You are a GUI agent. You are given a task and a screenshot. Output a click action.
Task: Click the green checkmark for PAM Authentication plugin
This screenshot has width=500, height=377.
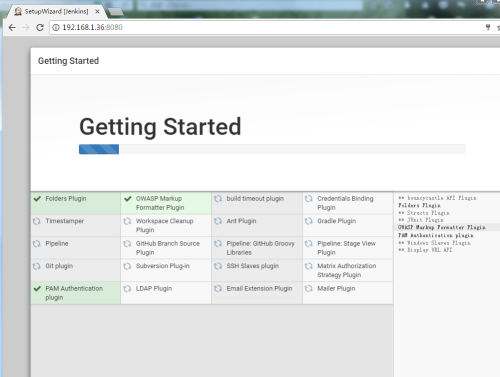pyautogui.click(x=37, y=289)
